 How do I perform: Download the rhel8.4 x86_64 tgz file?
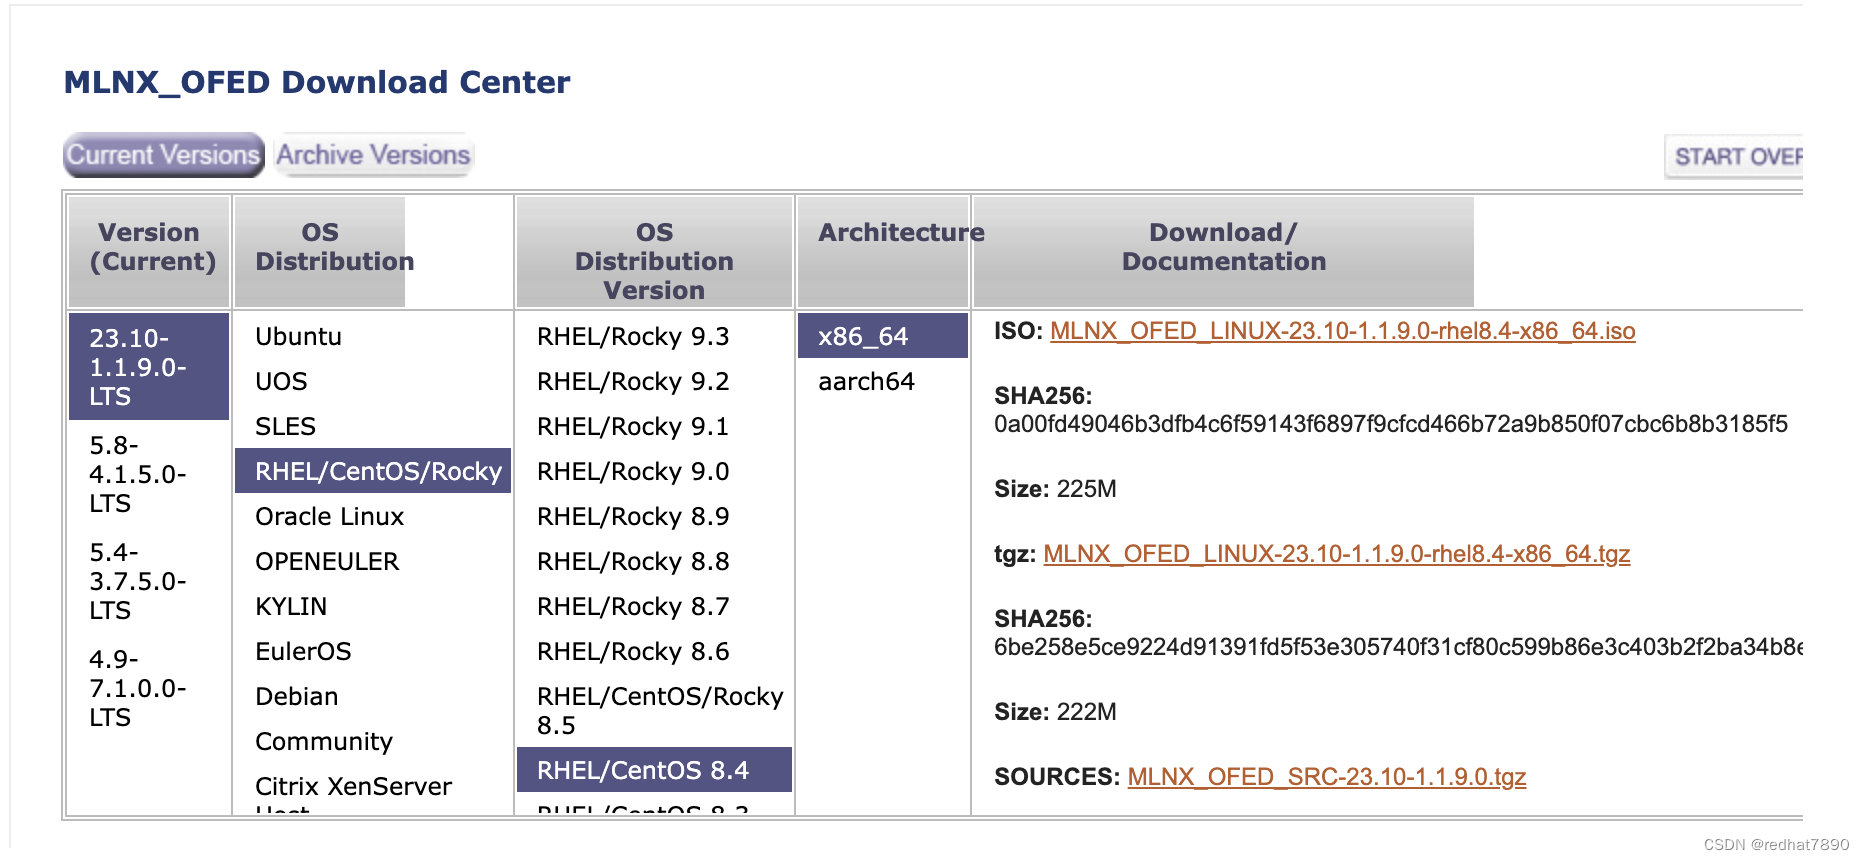(x=1336, y=554)
